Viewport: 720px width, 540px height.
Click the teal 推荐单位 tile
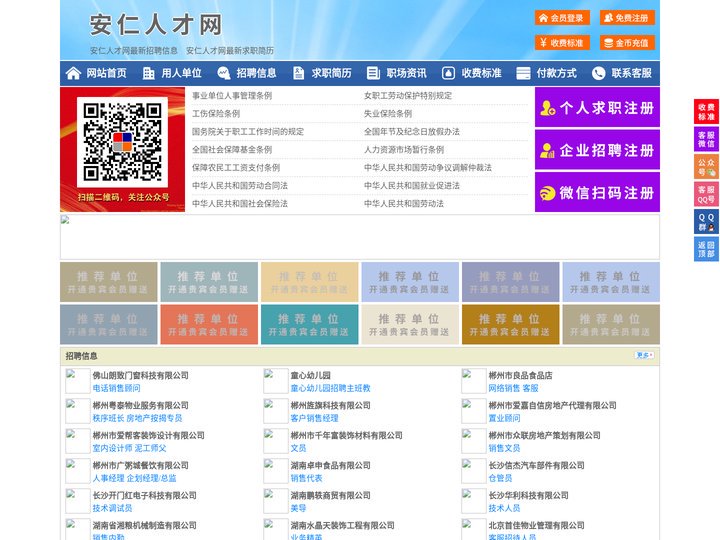pyautogui.click(x=309, y=325)
